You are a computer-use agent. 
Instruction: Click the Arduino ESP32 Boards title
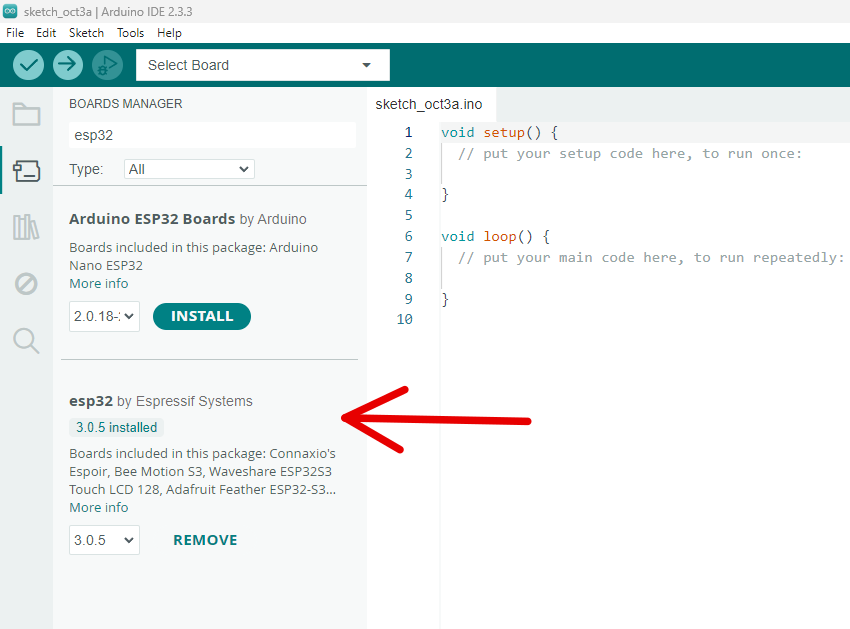tap(188, 219)
